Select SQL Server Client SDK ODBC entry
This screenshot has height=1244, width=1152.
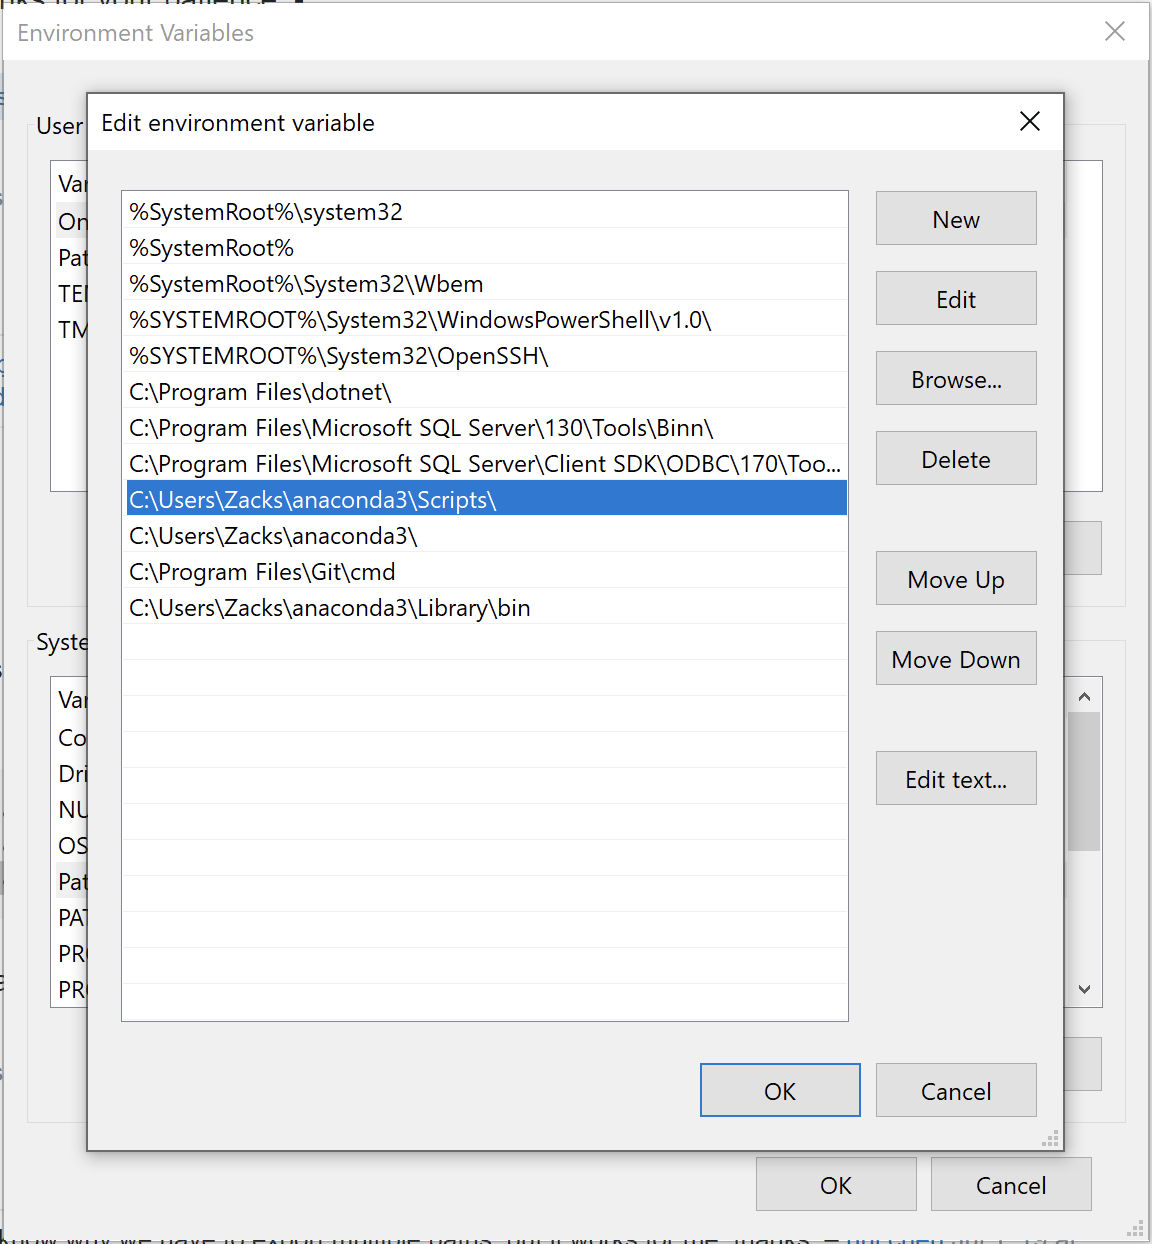coord(486,463)
